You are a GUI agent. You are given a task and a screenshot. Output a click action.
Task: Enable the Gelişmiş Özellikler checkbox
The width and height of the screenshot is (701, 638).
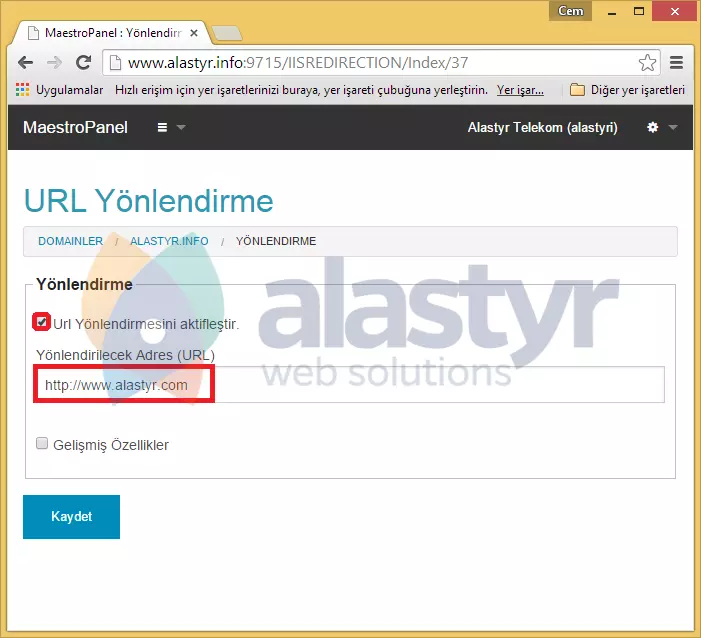tap(42, 444)
